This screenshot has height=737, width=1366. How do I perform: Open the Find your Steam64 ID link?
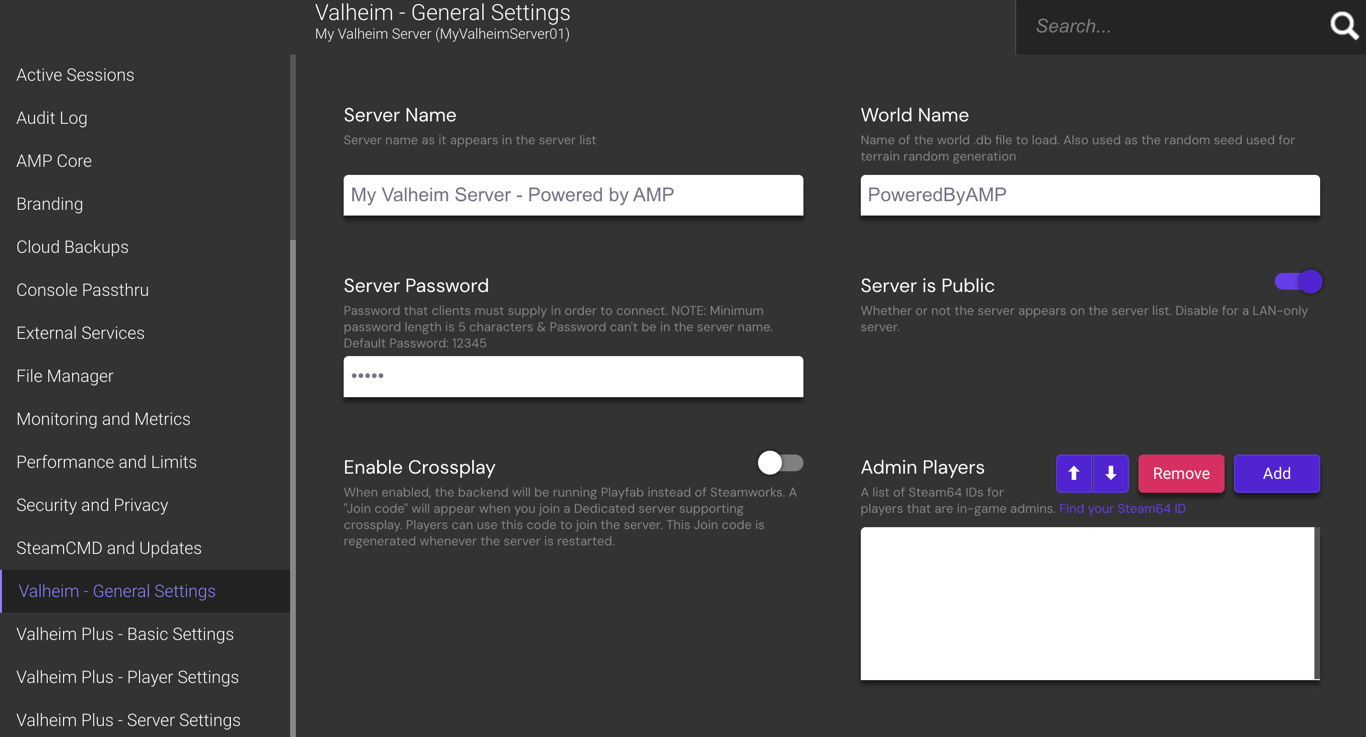[1122, 508]
